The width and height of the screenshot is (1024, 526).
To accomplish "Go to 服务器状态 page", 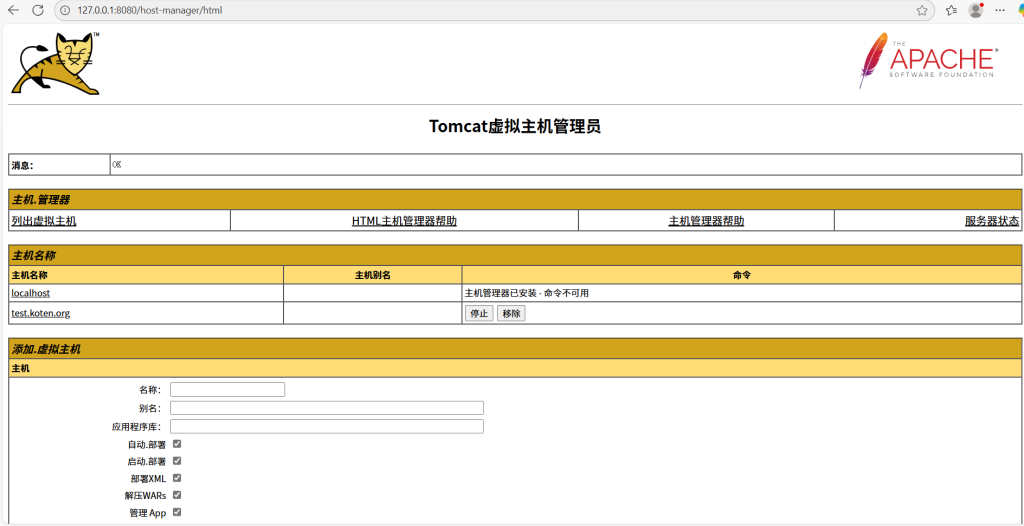I will (991, 221).
